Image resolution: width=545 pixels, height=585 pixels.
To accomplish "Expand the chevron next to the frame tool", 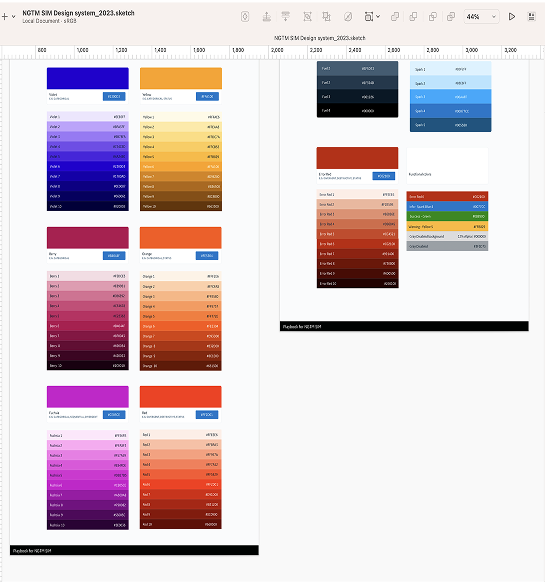I will click(378, 16).
